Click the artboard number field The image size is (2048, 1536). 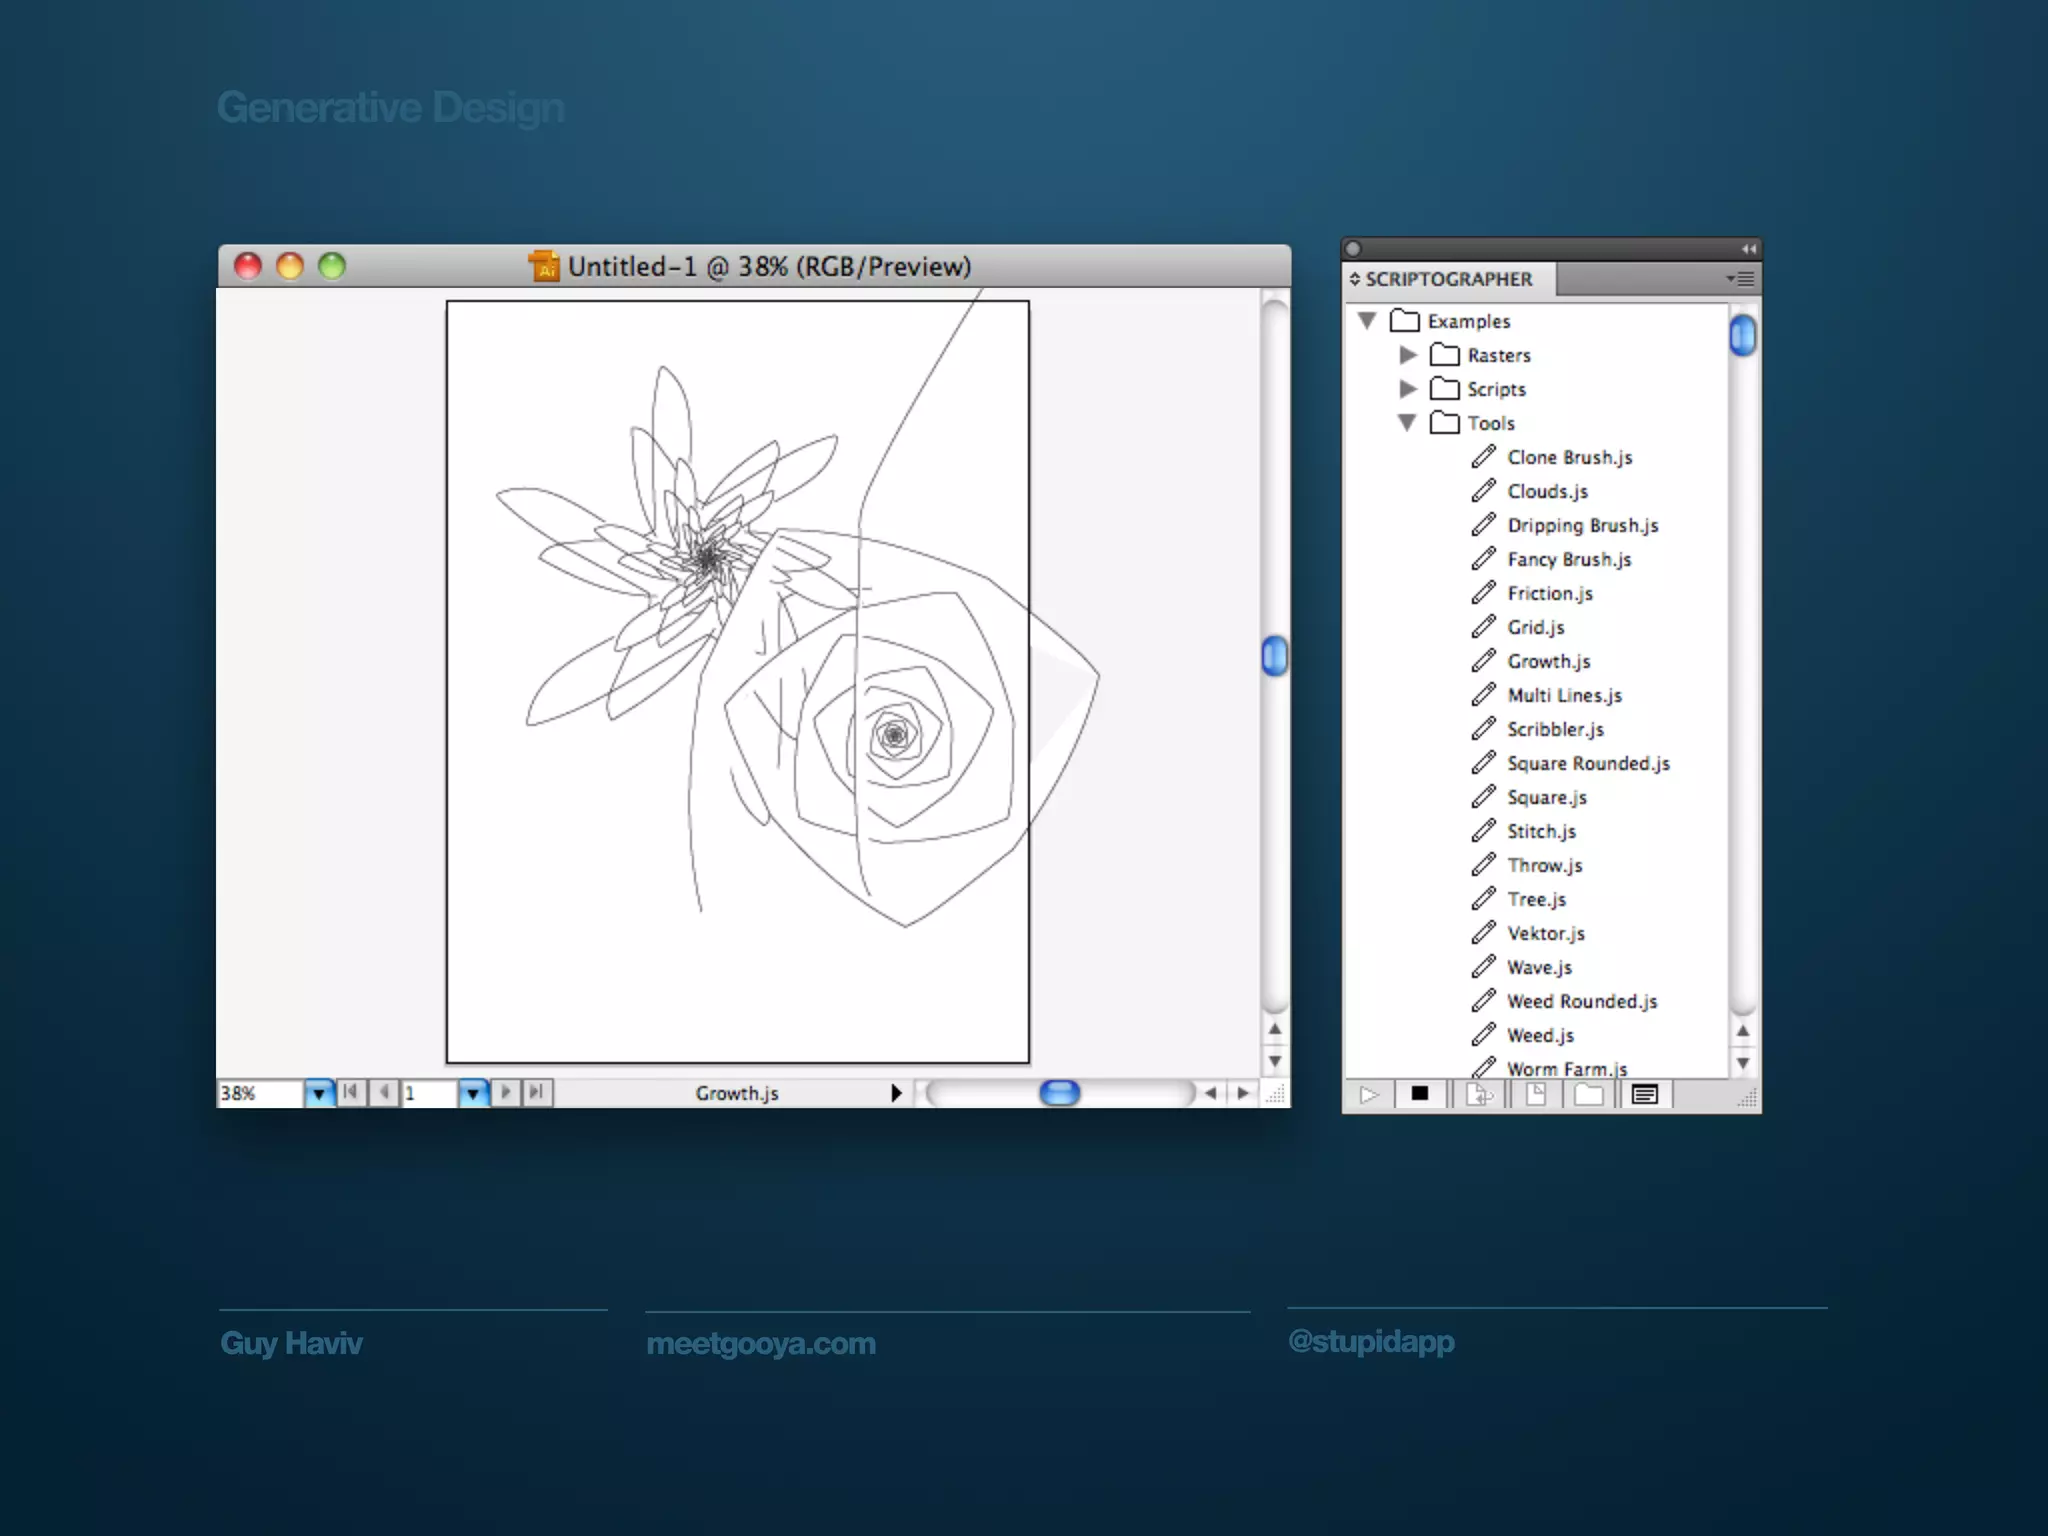[430, 1093]
